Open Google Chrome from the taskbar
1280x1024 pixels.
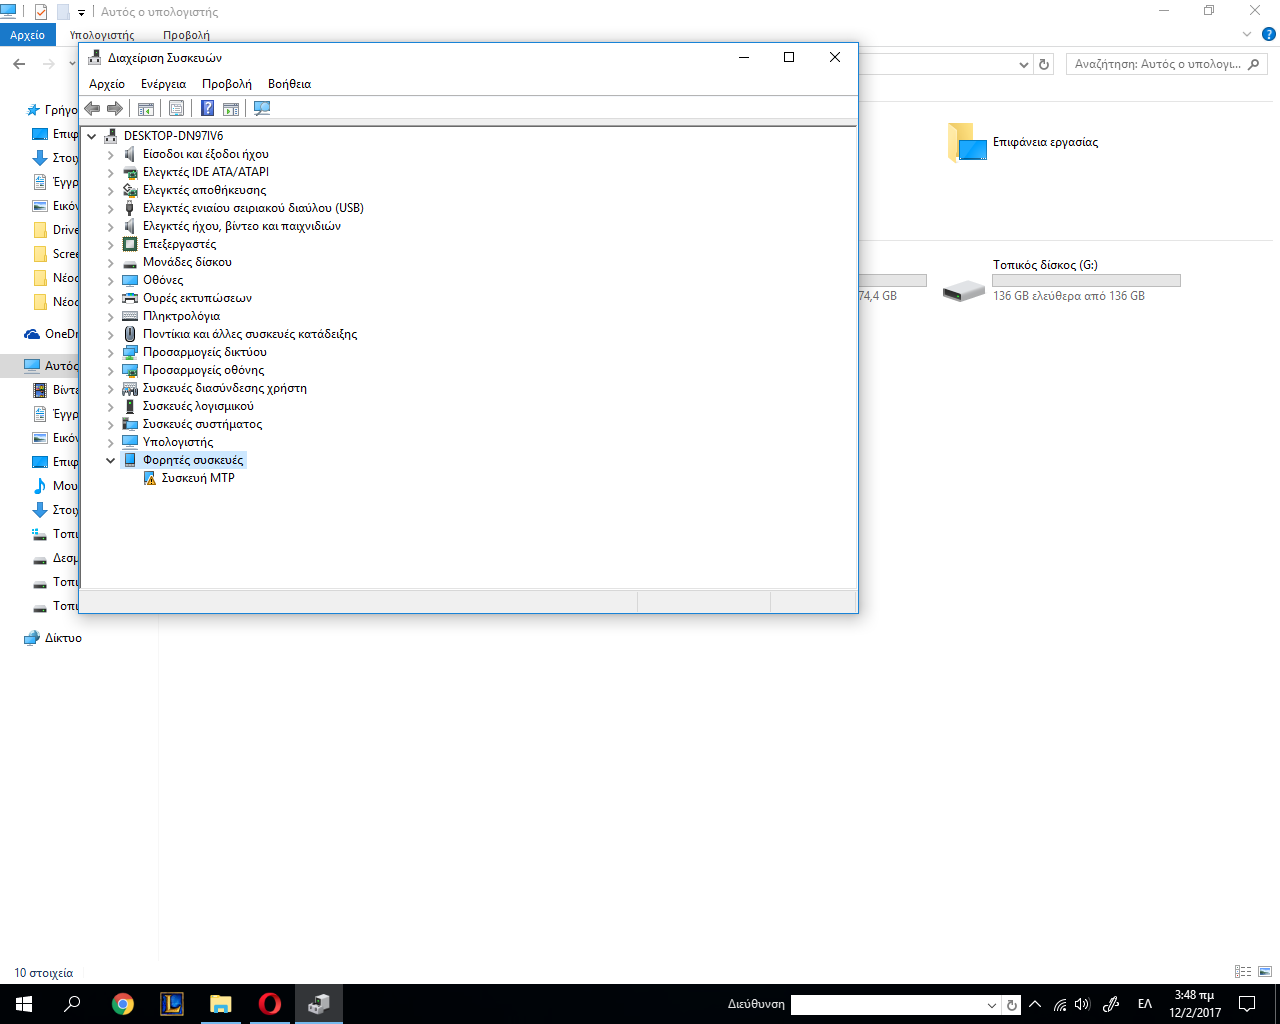tap(123, 1004)
